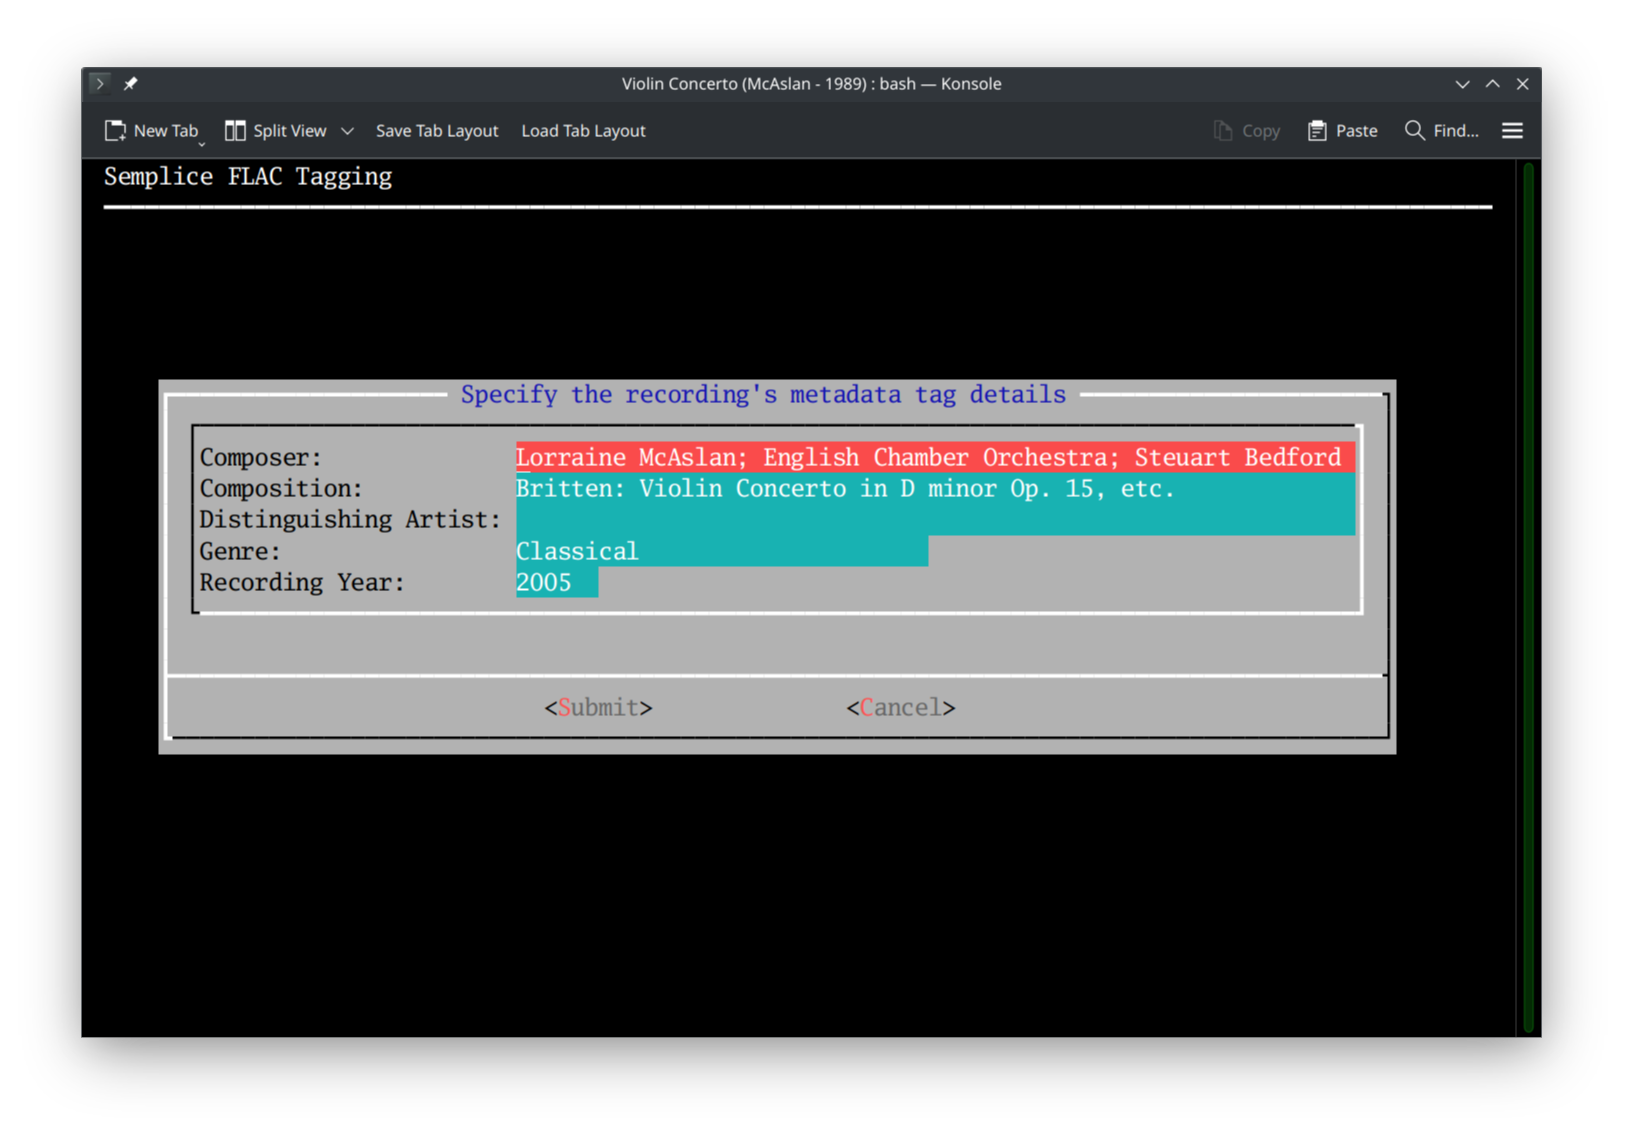Switch to the Violin Concerto bash tab
The width and height of the screenshot is (1625, 1135).
coord(811,83)
